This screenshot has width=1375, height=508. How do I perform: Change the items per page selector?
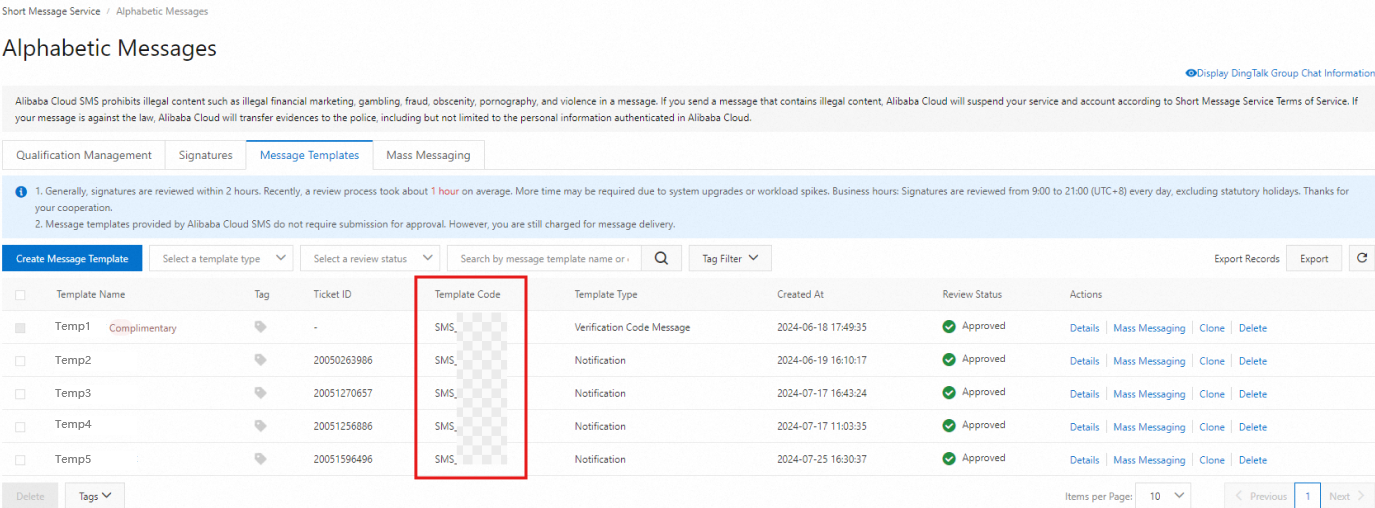[1166, 496]
